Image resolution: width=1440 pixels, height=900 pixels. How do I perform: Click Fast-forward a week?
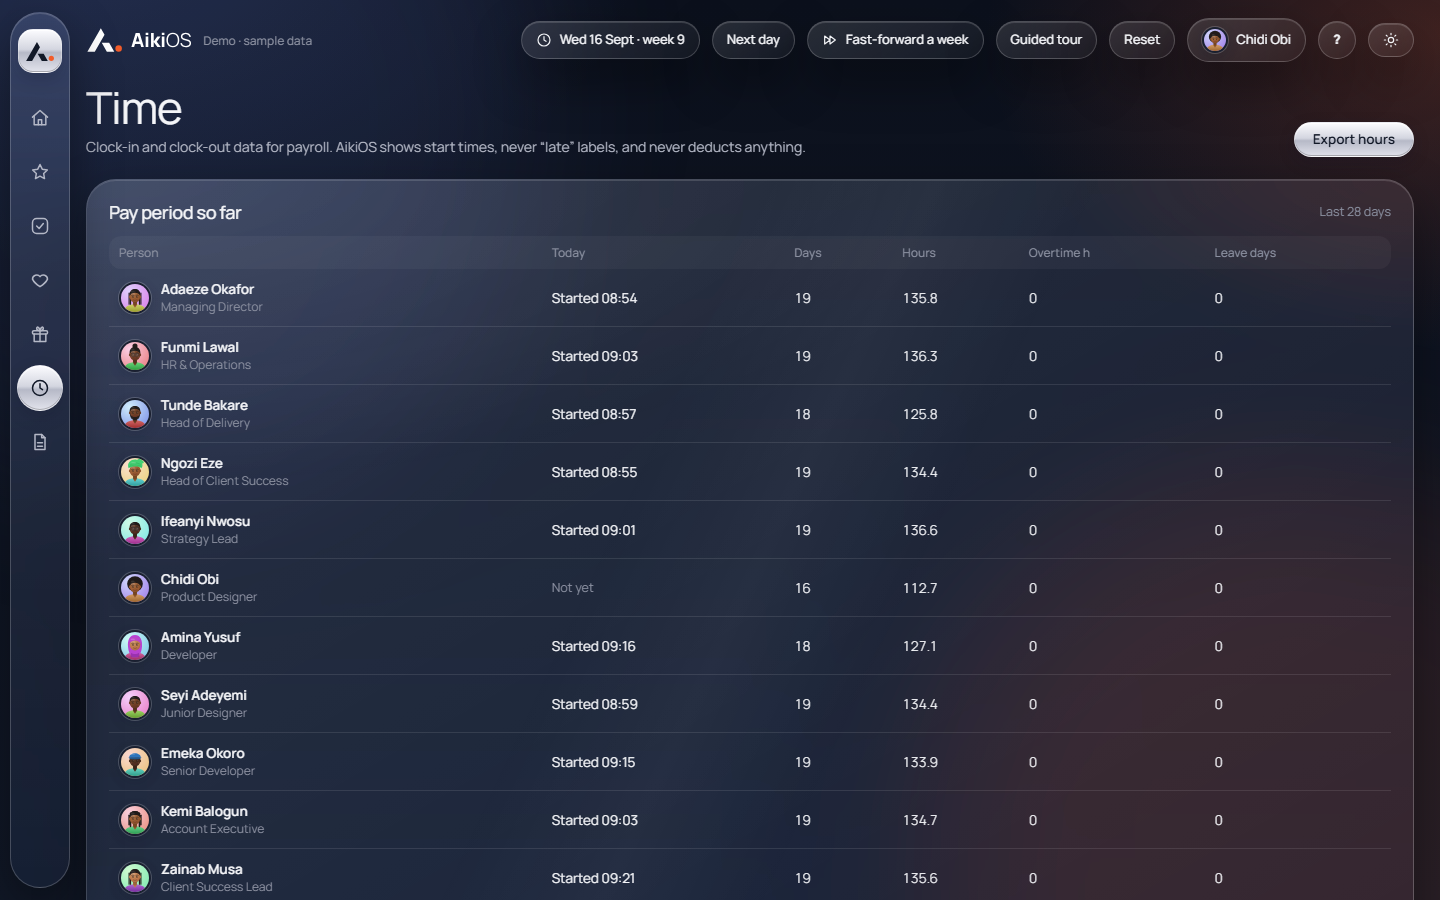(x=895, y=40)
